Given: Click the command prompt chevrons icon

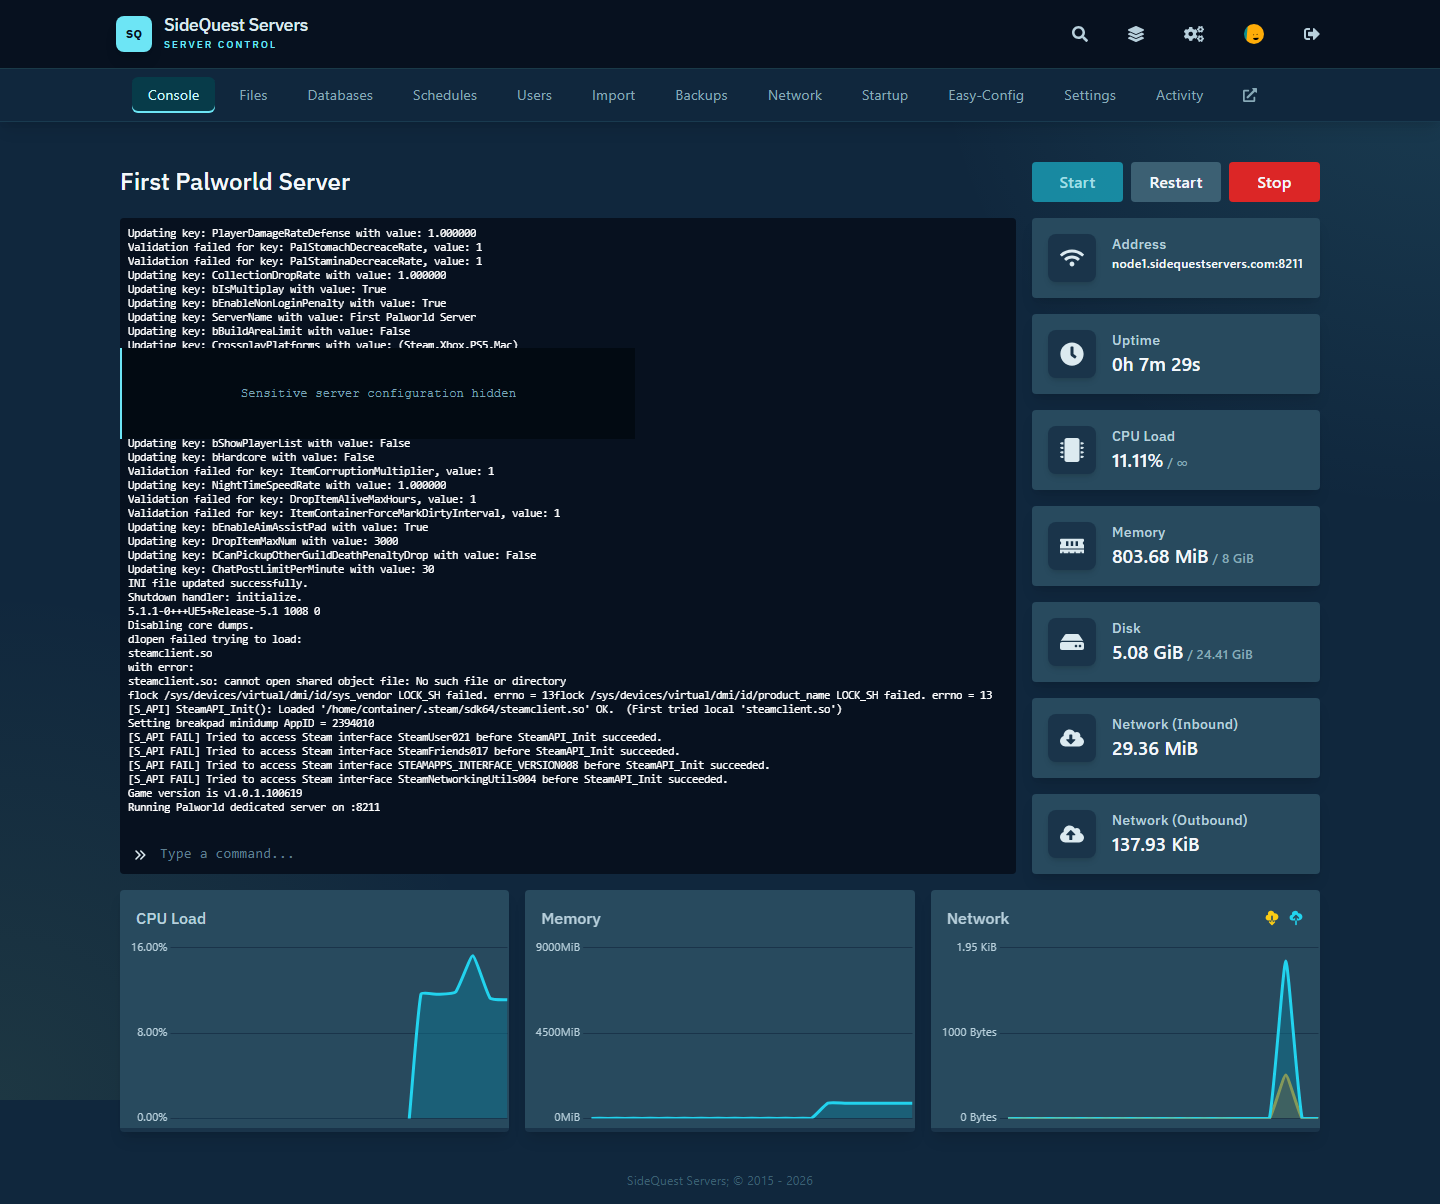Looking at the screenshot, I should click(140, 854).
